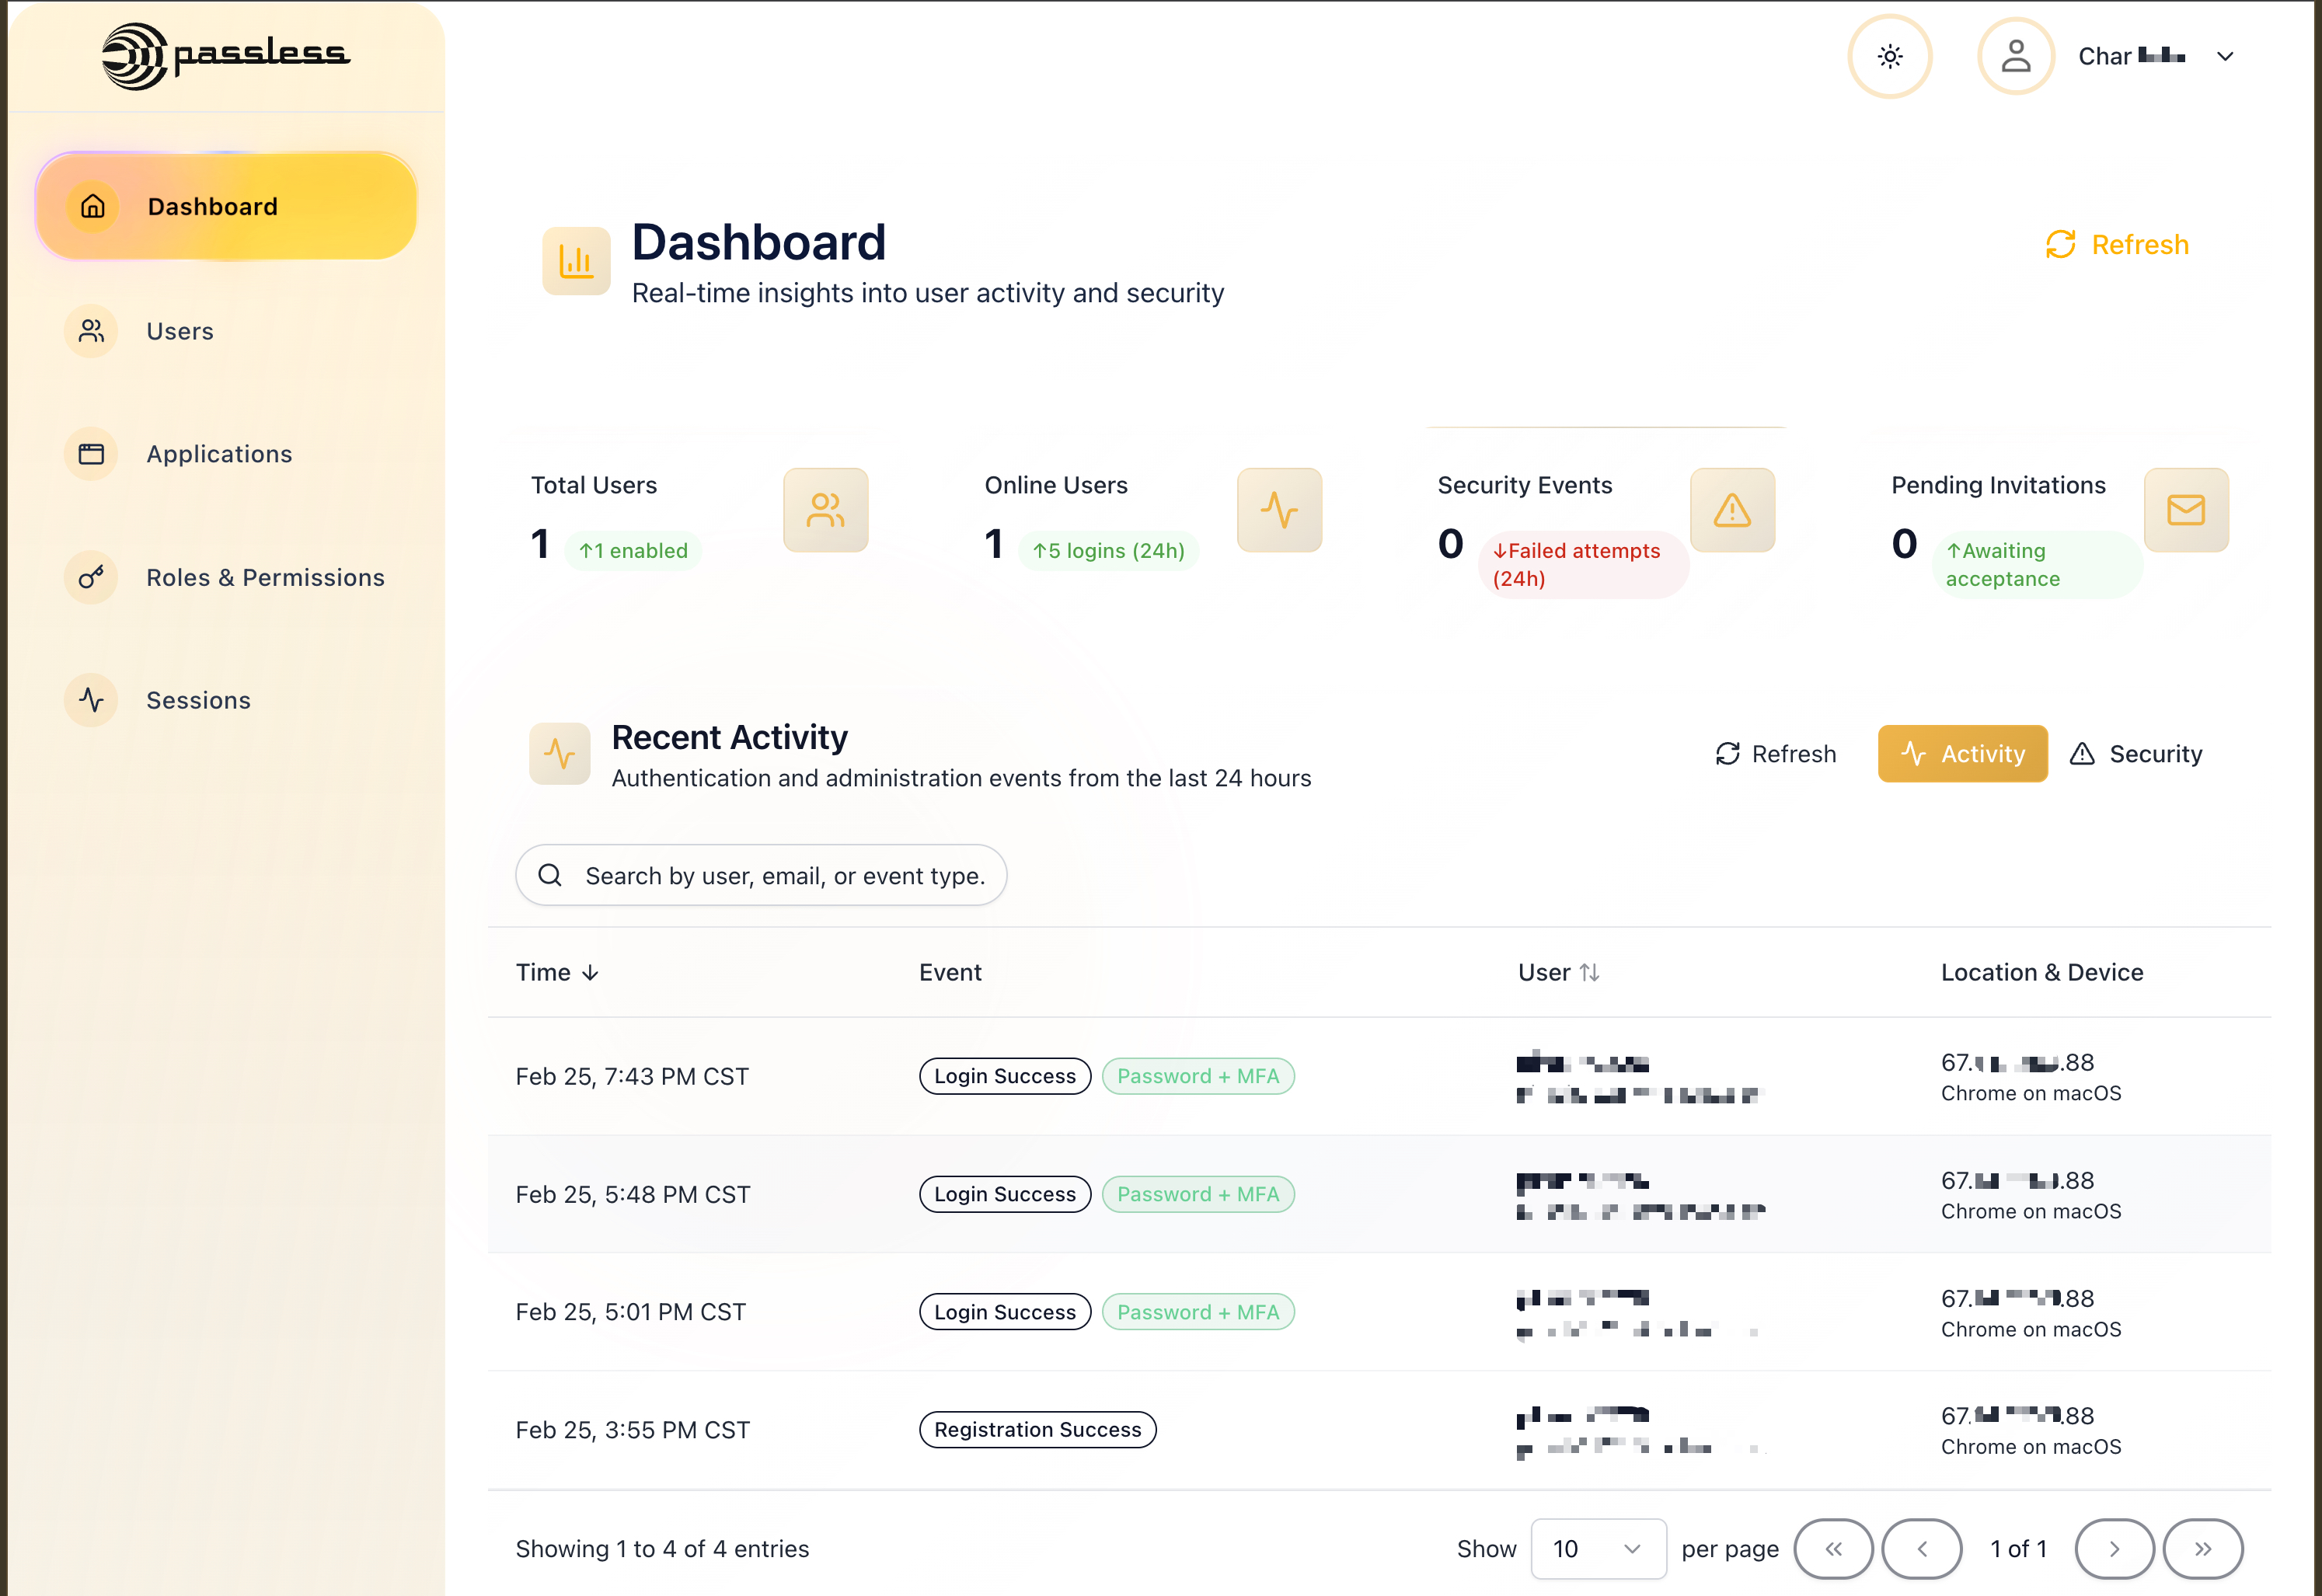Image resolution: width=2322 pixels, height=1596 pixels.
Task: Click Password + MFA badge for 7:43 PM
Action: (1198, 1076)
